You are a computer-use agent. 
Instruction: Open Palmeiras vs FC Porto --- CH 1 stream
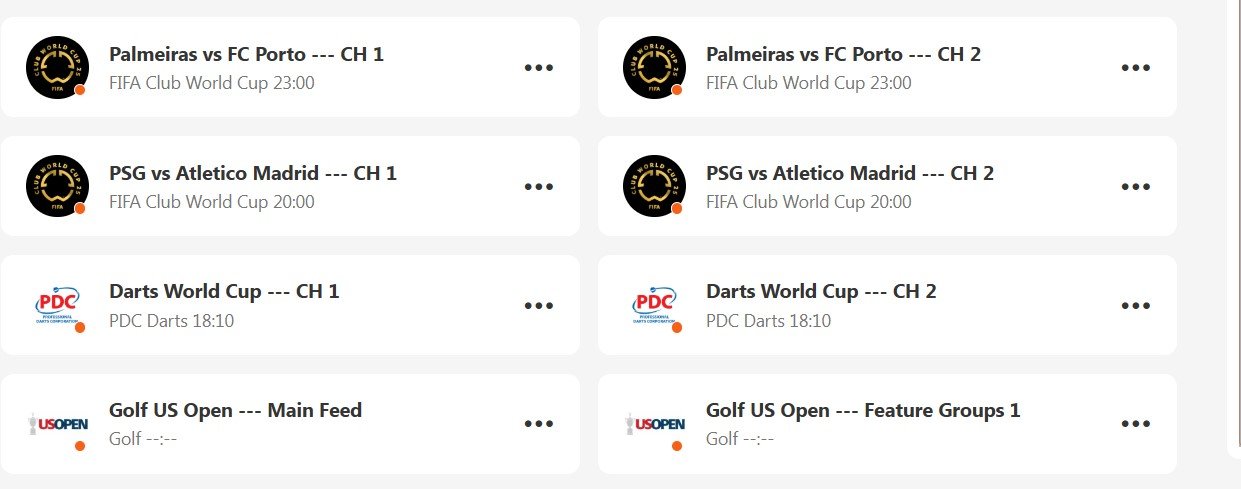coord(246,54)
